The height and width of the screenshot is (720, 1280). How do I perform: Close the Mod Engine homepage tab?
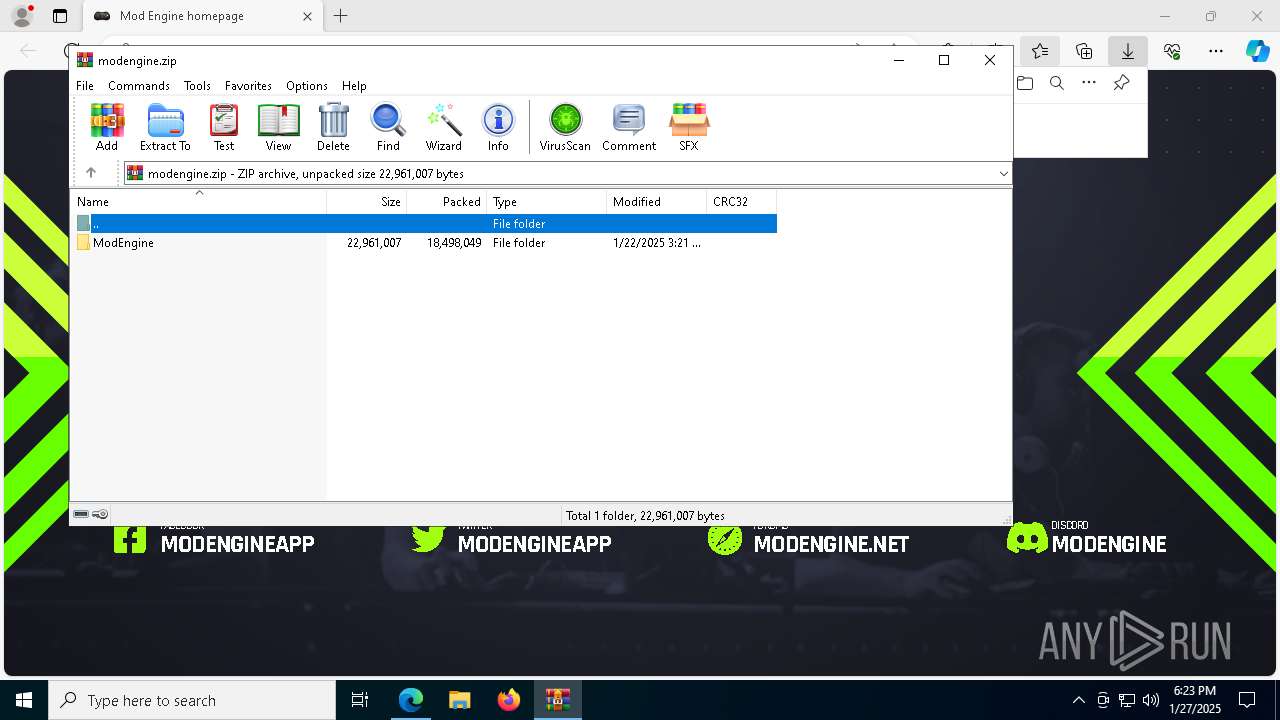(307, 16)
